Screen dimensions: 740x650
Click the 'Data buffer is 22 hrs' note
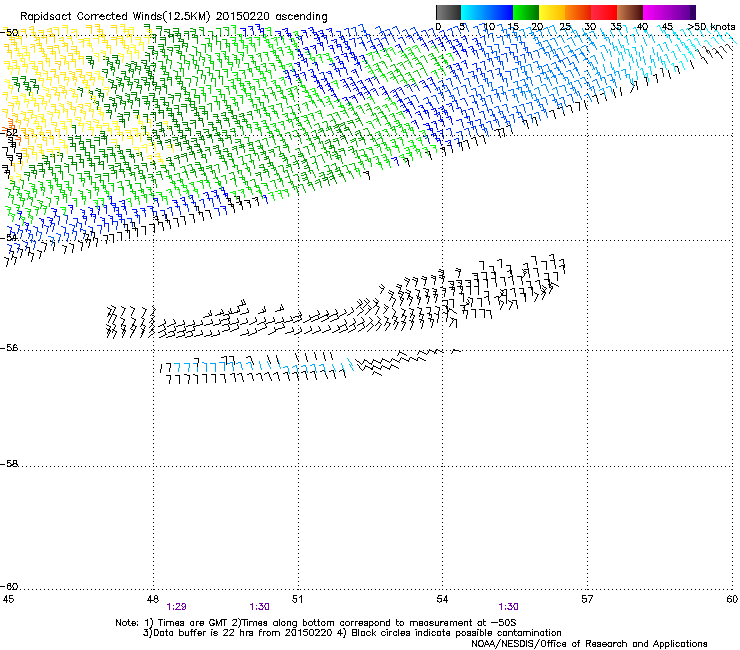point(352,633)
